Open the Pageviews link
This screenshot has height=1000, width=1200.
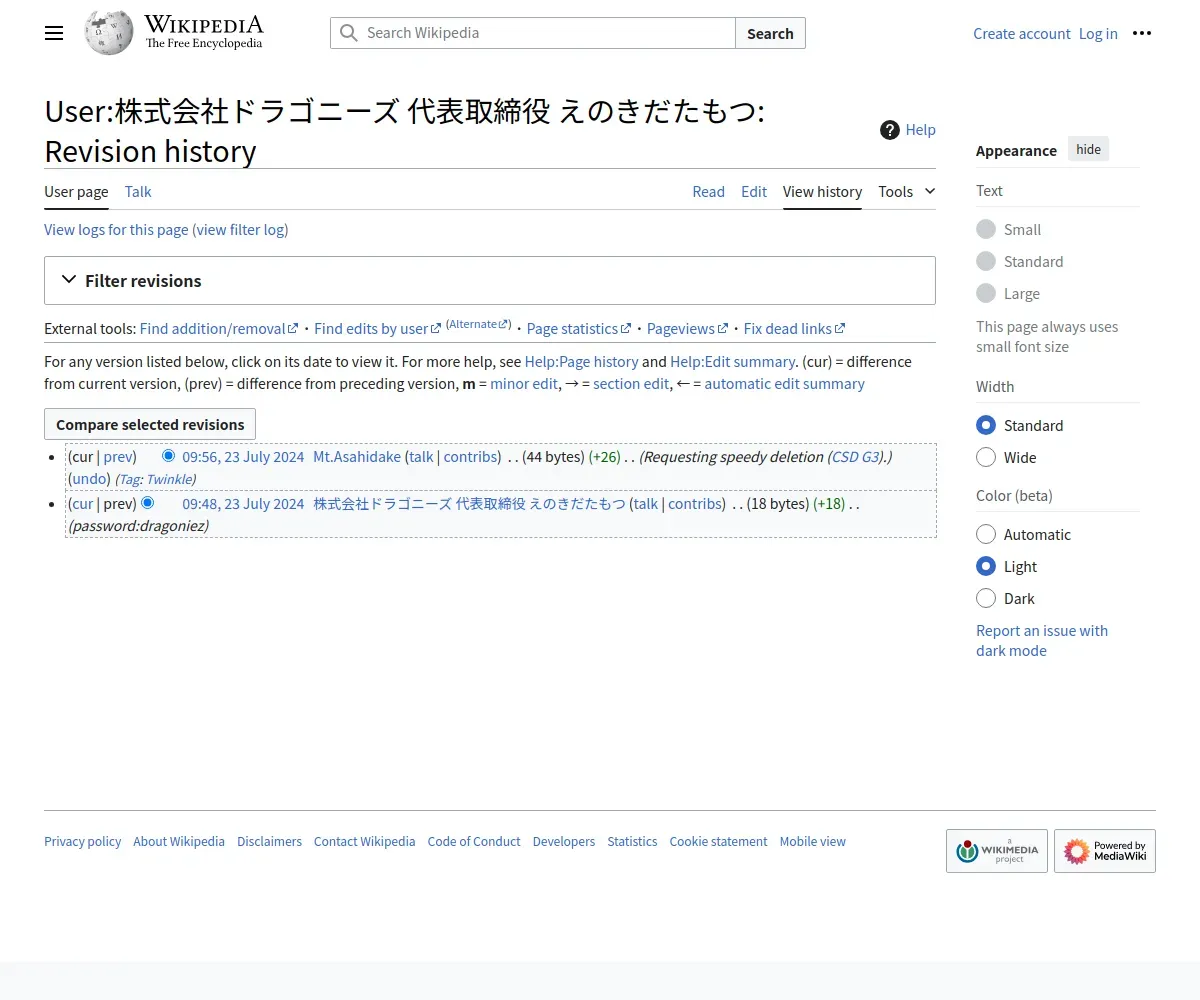(687, 328)
